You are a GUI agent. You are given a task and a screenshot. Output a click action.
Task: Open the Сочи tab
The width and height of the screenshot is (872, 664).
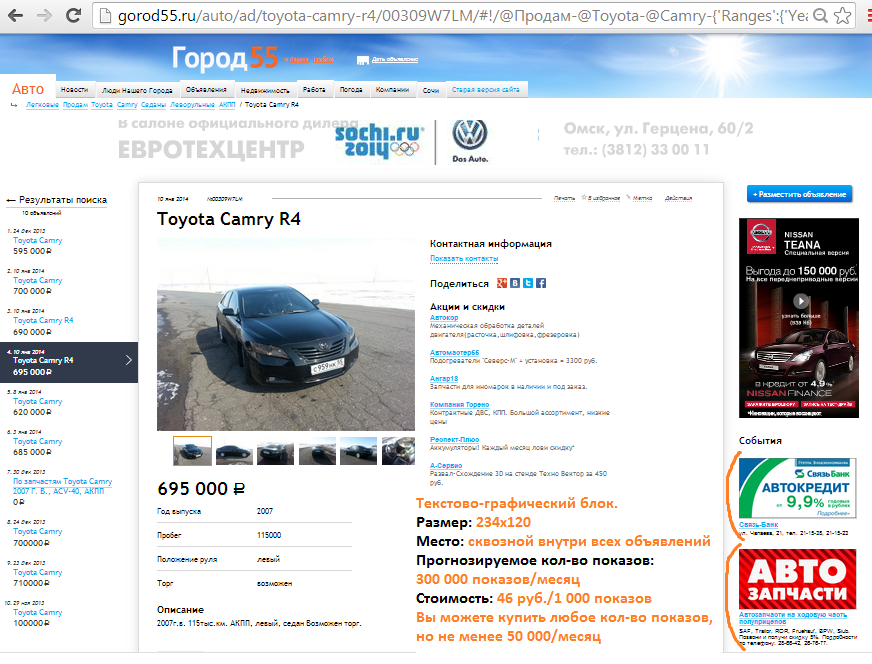pyautogui.click(x=431, y=90)
